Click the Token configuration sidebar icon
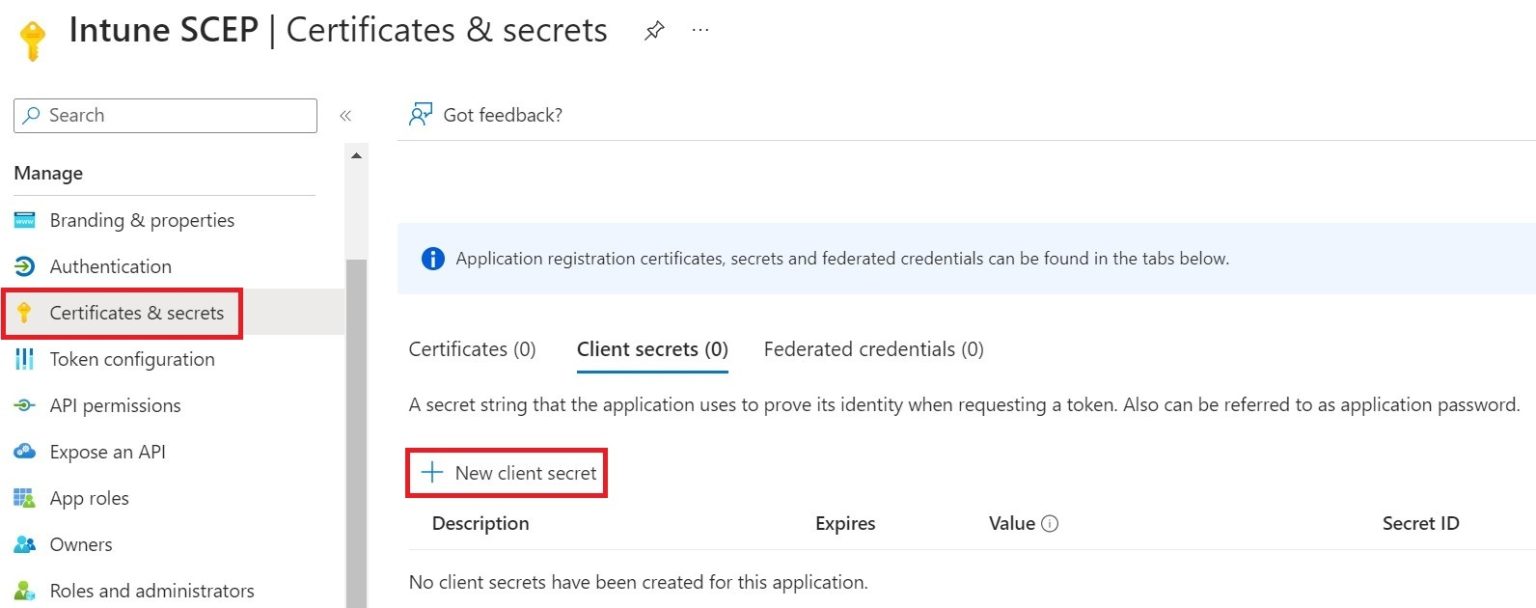 27,359
